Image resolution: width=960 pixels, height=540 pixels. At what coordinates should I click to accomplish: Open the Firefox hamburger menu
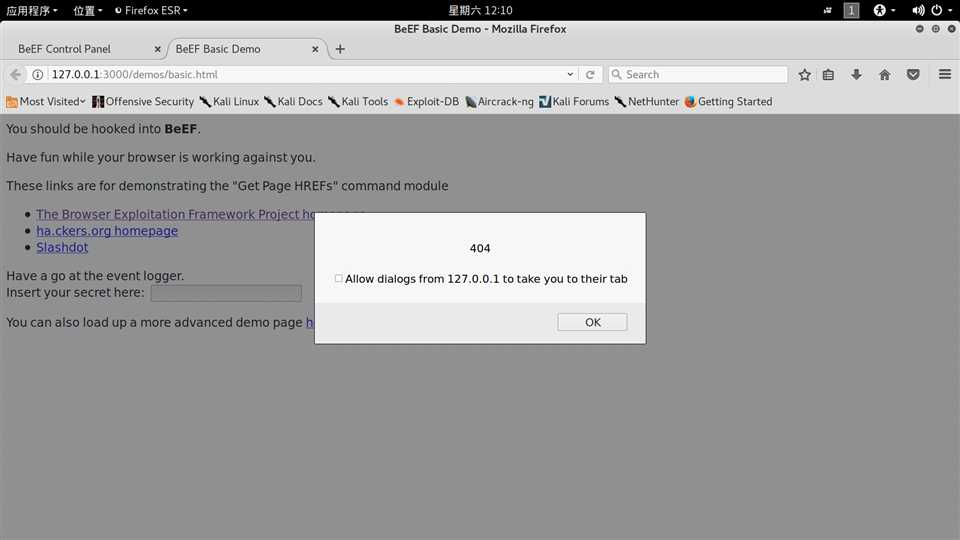[945, 74]
